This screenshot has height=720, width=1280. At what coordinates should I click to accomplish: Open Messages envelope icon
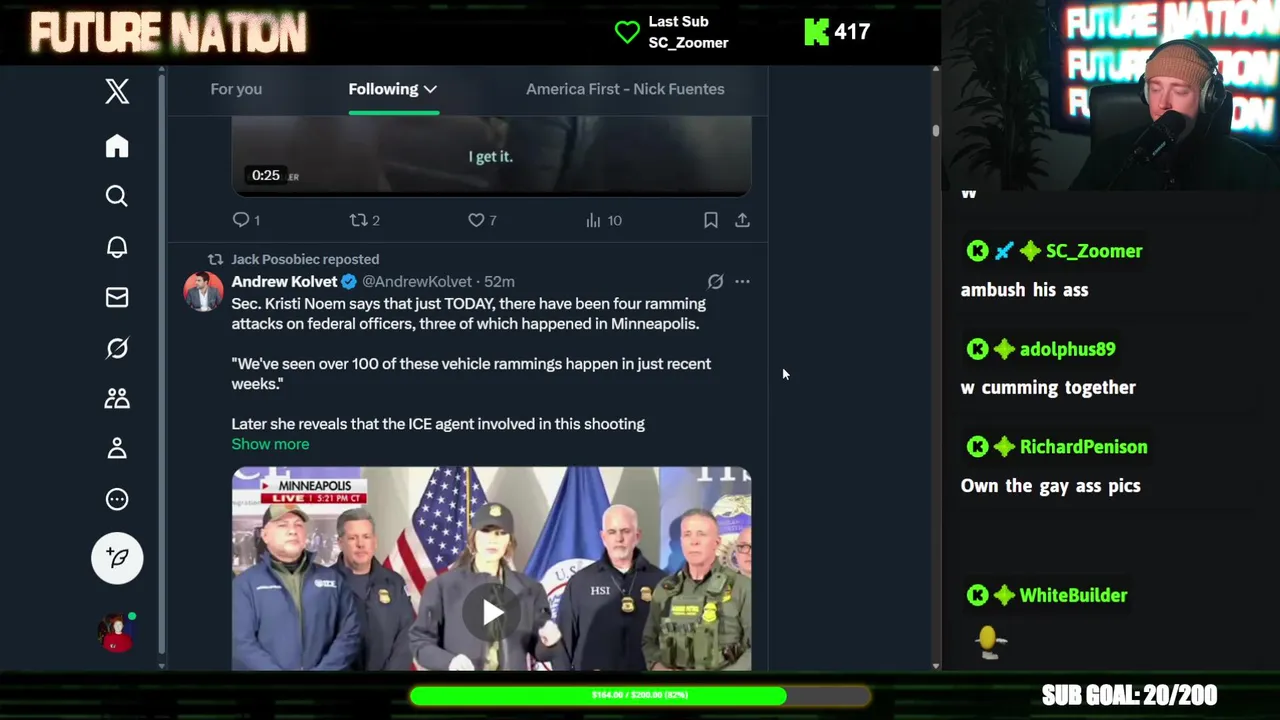117,297
